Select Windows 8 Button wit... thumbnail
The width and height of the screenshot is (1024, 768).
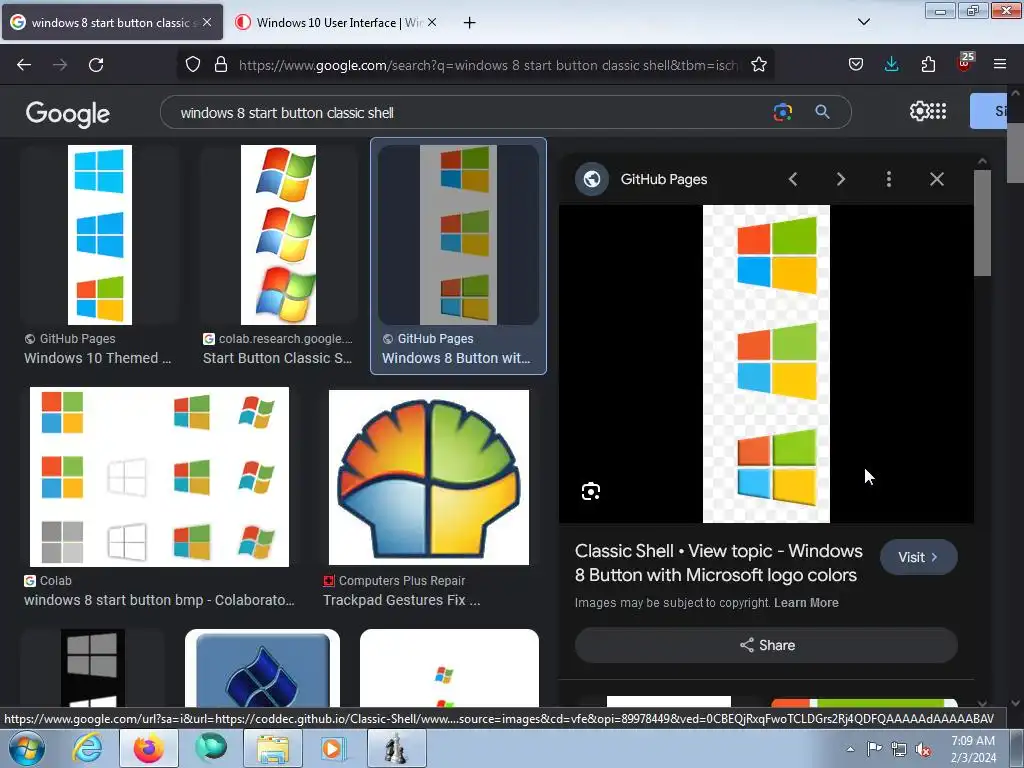[458, 235]
